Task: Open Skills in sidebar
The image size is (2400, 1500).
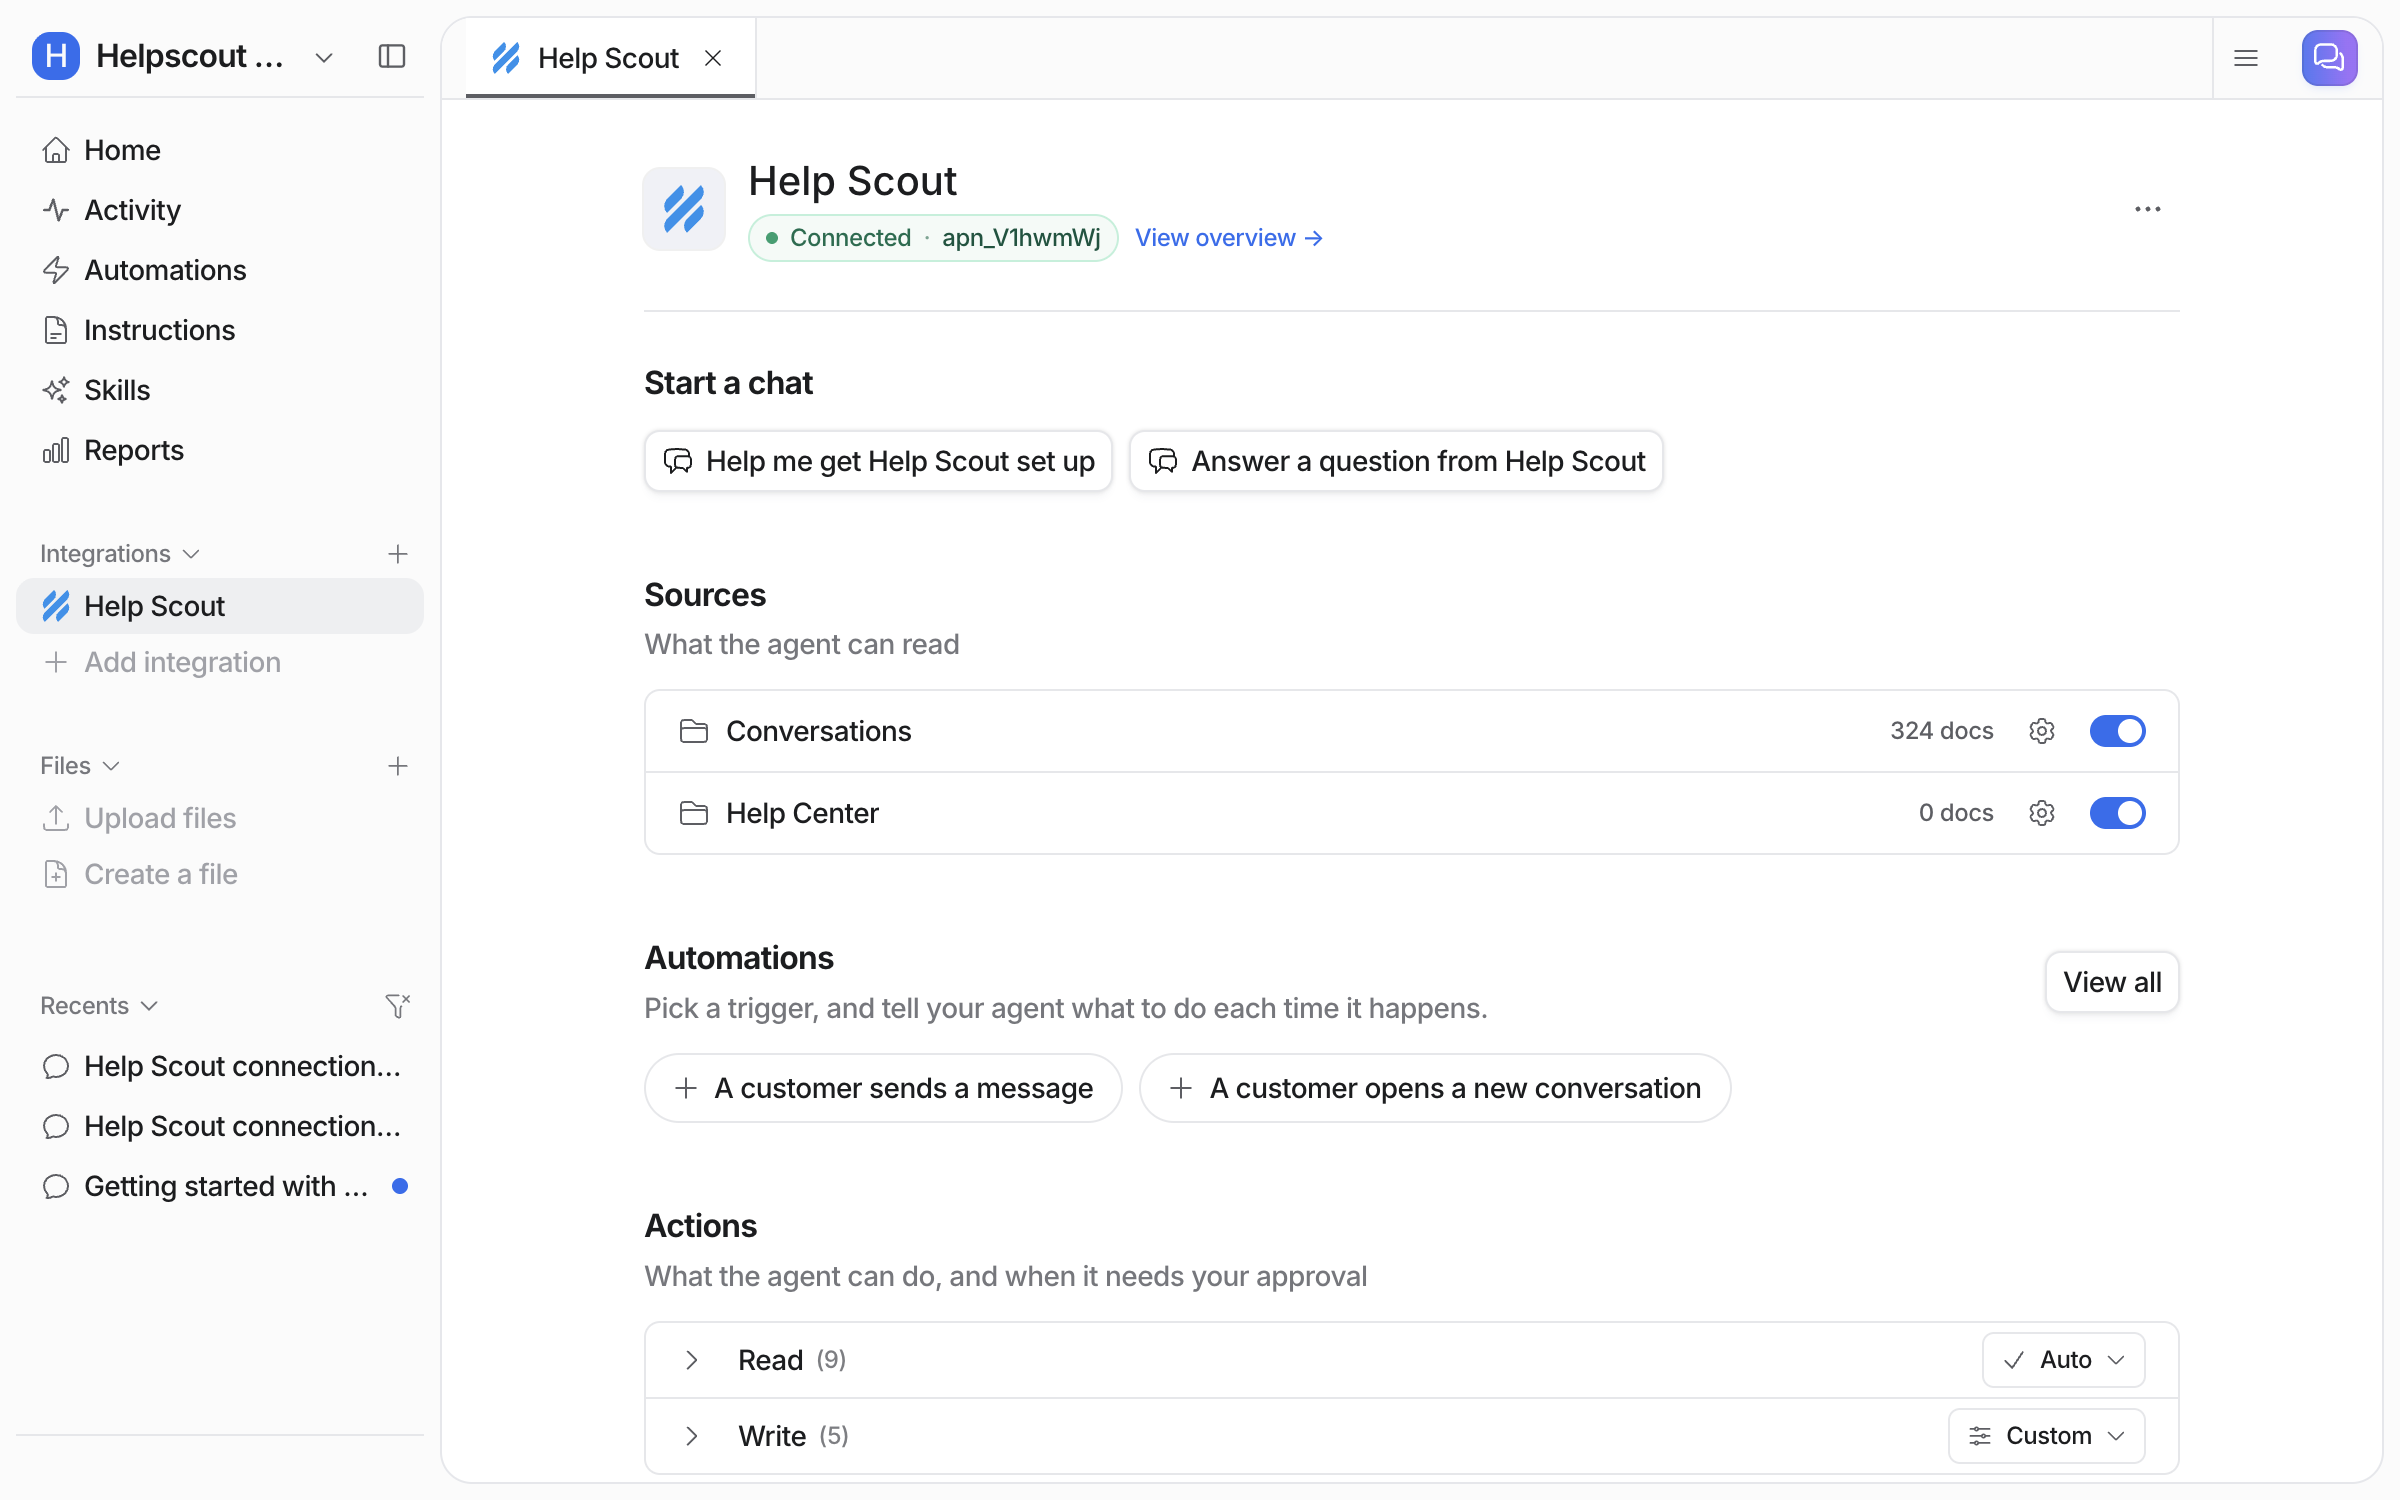Action: point(220,390)
